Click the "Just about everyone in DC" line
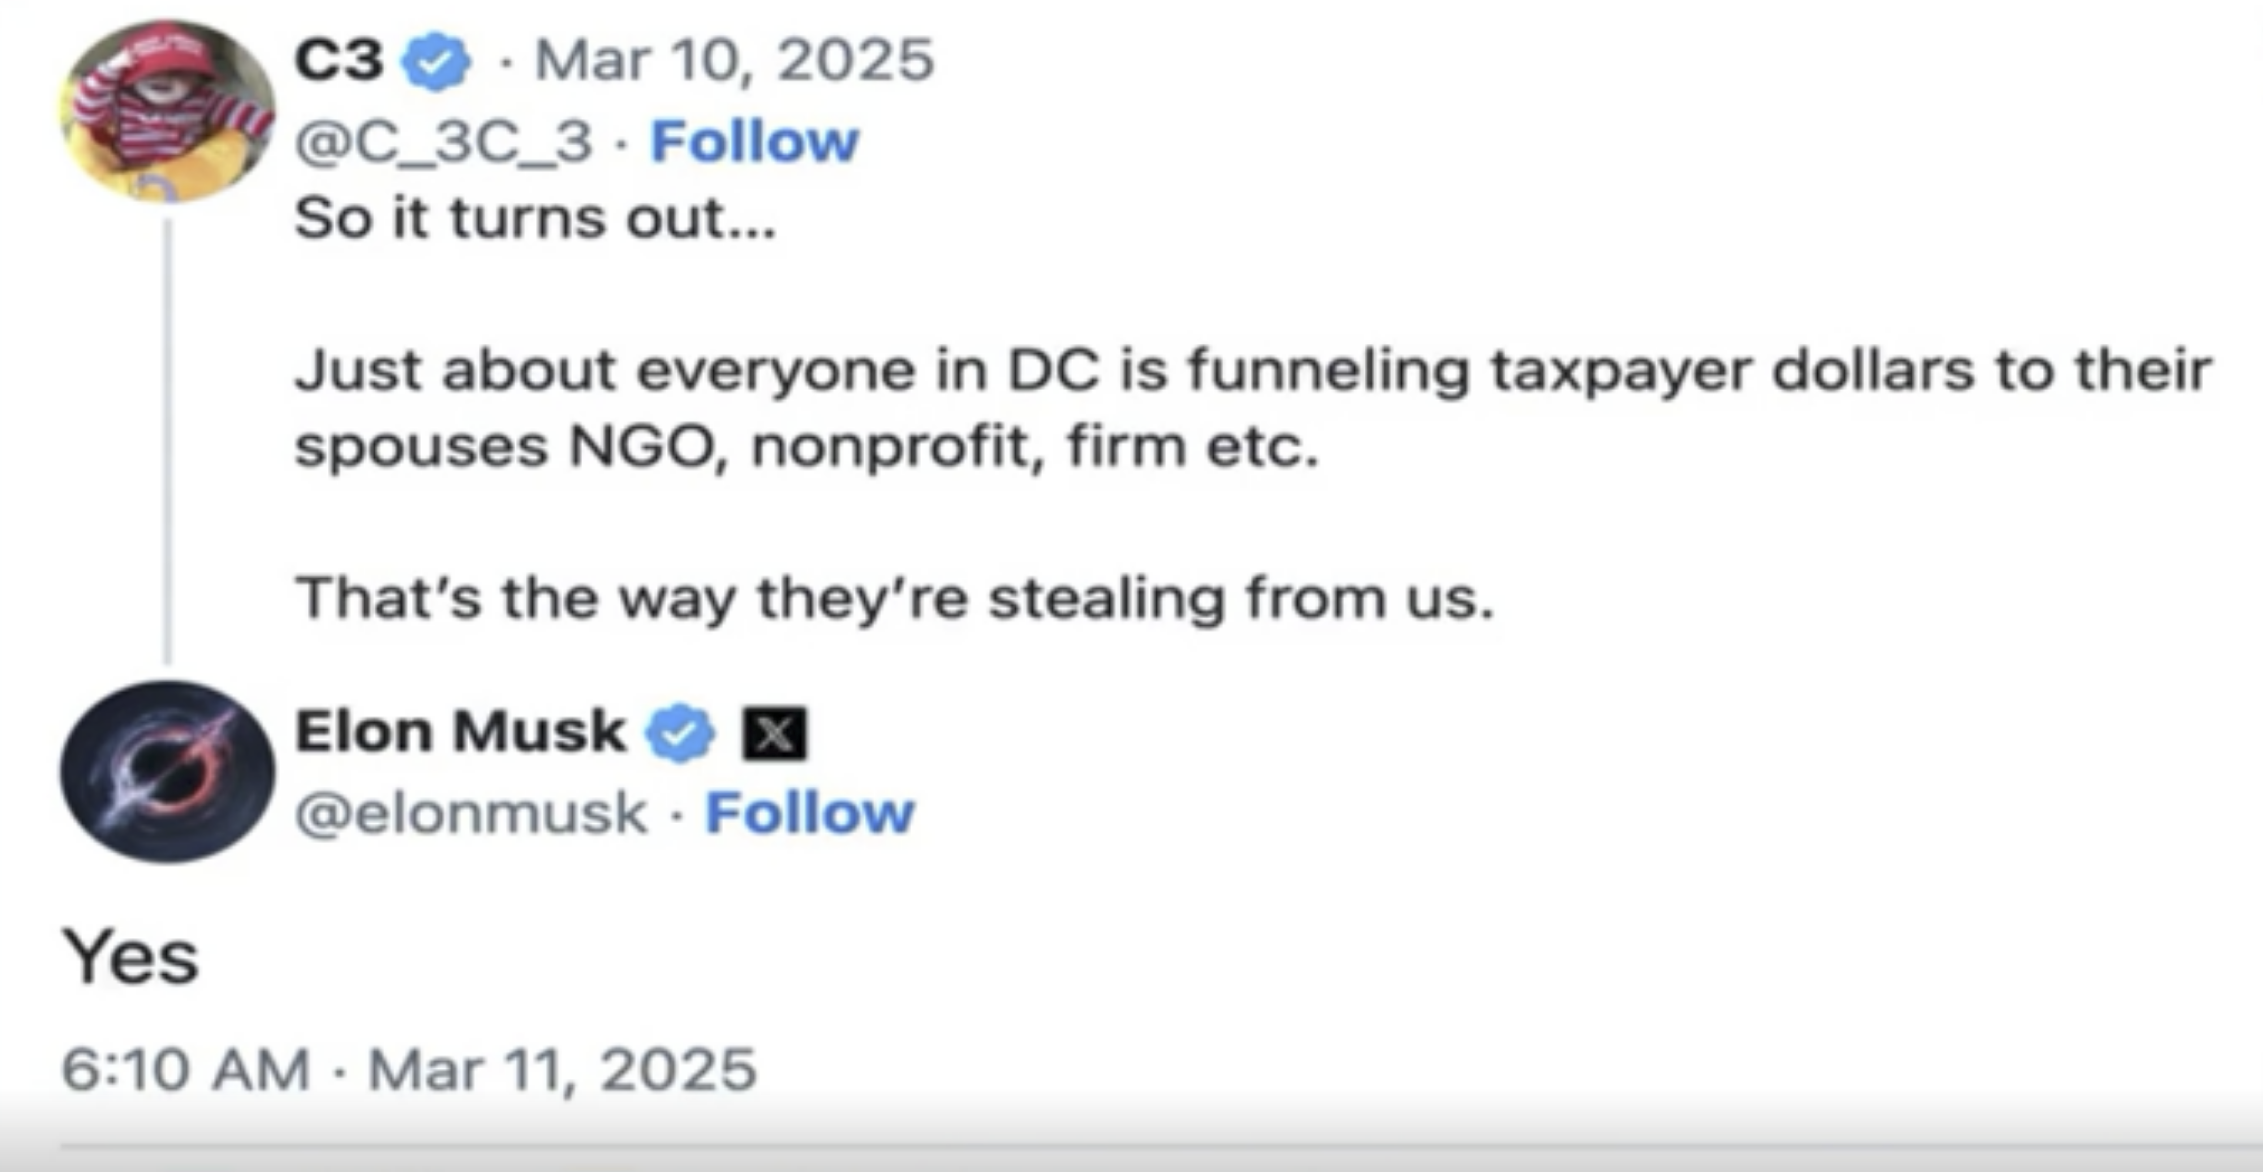 click(1252, 370)
